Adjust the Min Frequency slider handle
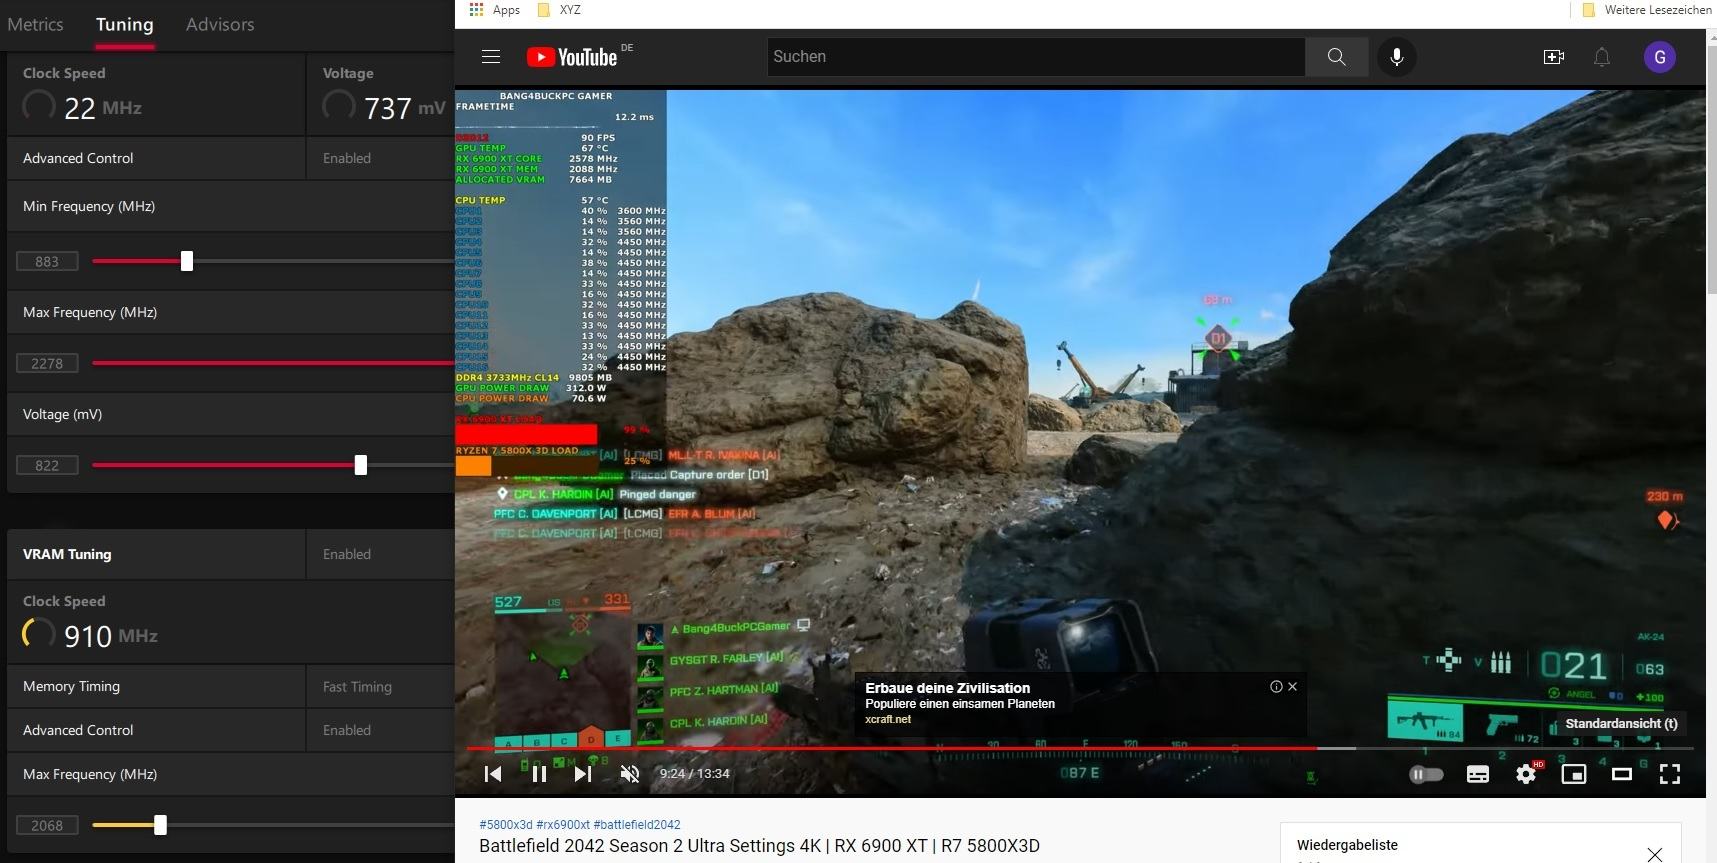The image size is (1717, 863). (187, 261)
